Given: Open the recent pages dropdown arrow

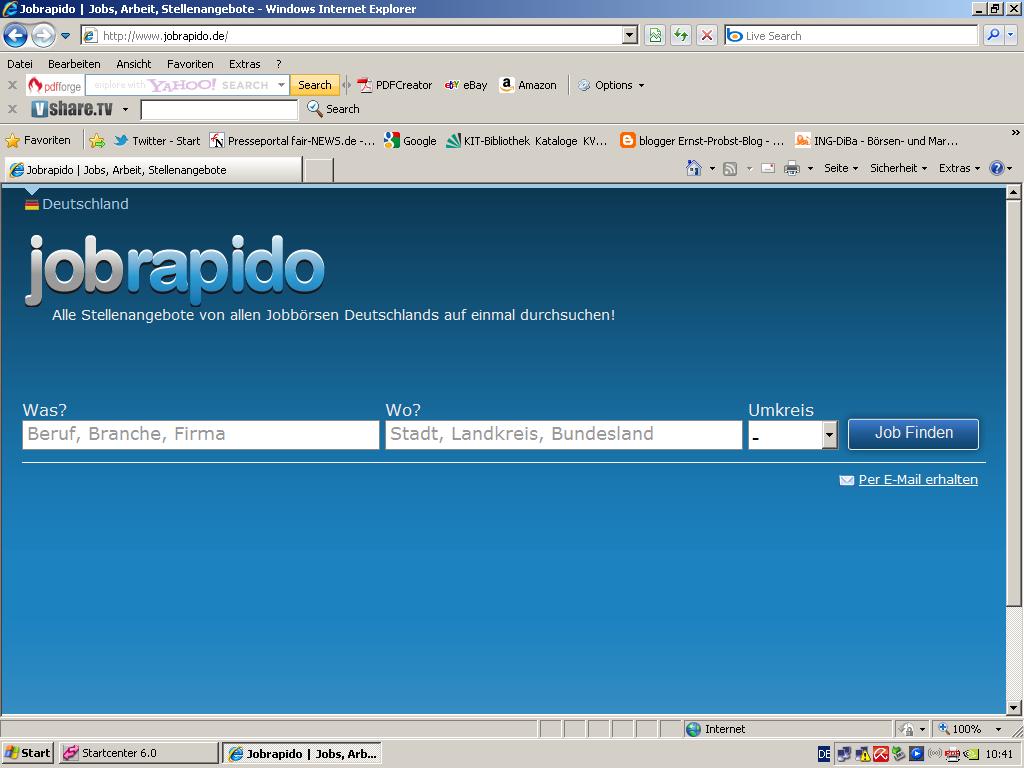Looking at the screenshot, I should [x=65, y=36].
